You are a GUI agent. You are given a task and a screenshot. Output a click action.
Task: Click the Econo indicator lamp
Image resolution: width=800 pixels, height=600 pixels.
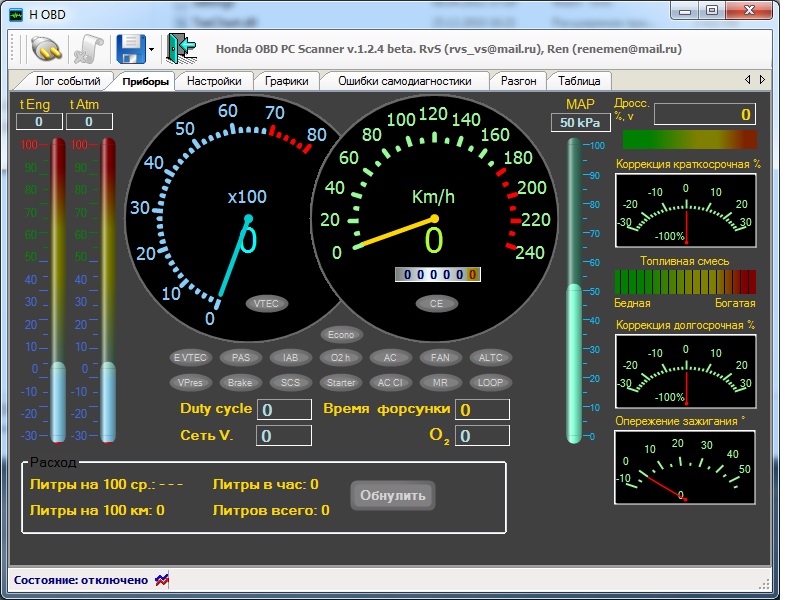[341, 335]
